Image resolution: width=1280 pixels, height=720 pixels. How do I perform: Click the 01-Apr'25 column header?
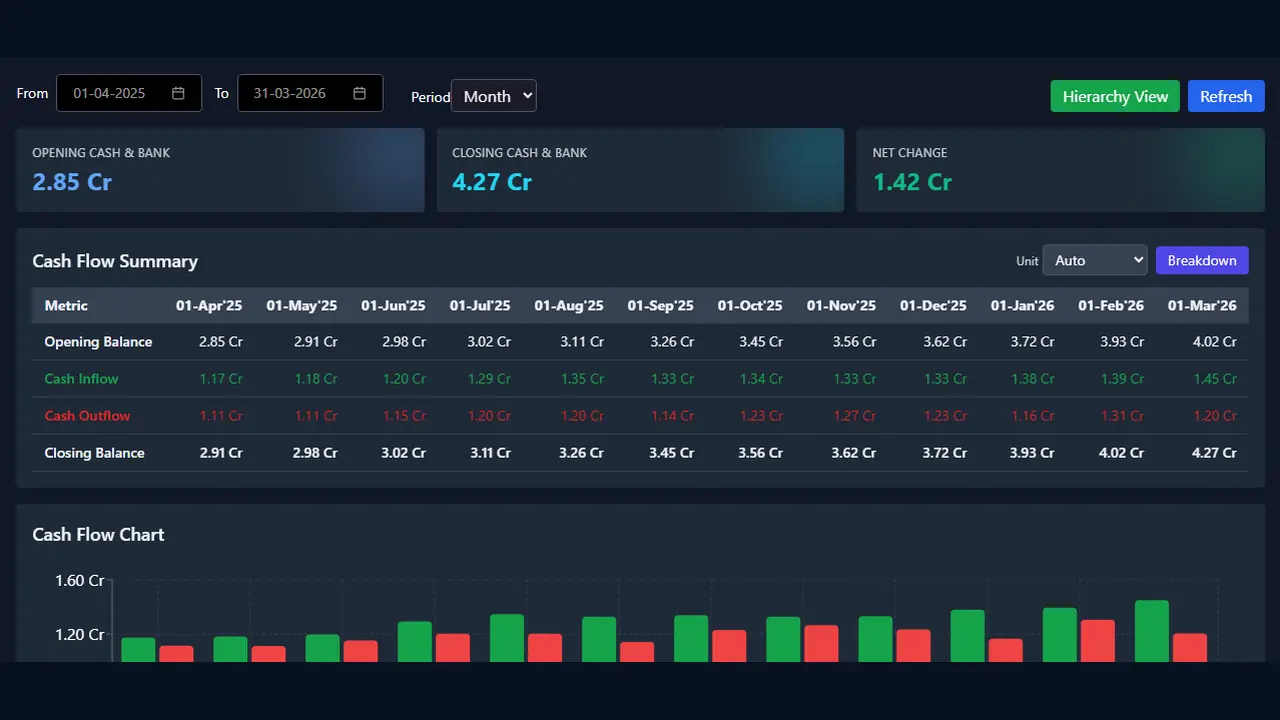[209, 305]
